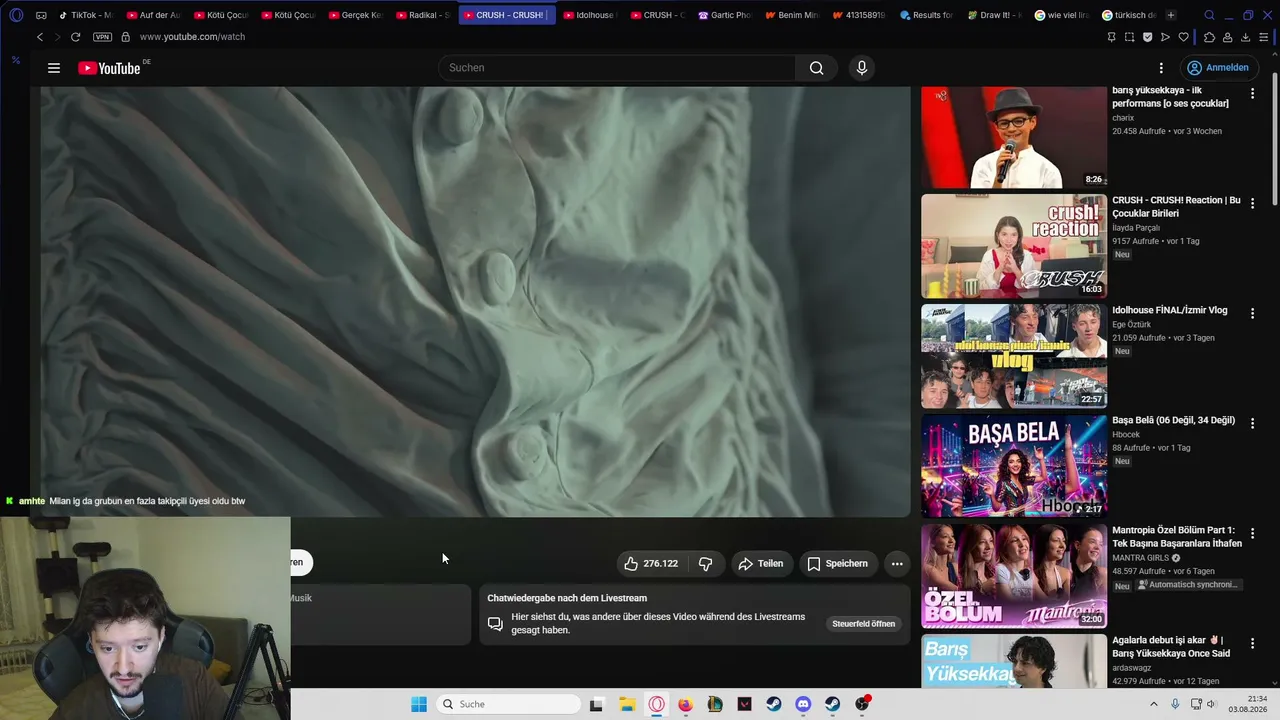This screenshot has height=720, width=1280.
Task: Click Steuerfeld öffnen for chat replay
Action: point(864,624)
